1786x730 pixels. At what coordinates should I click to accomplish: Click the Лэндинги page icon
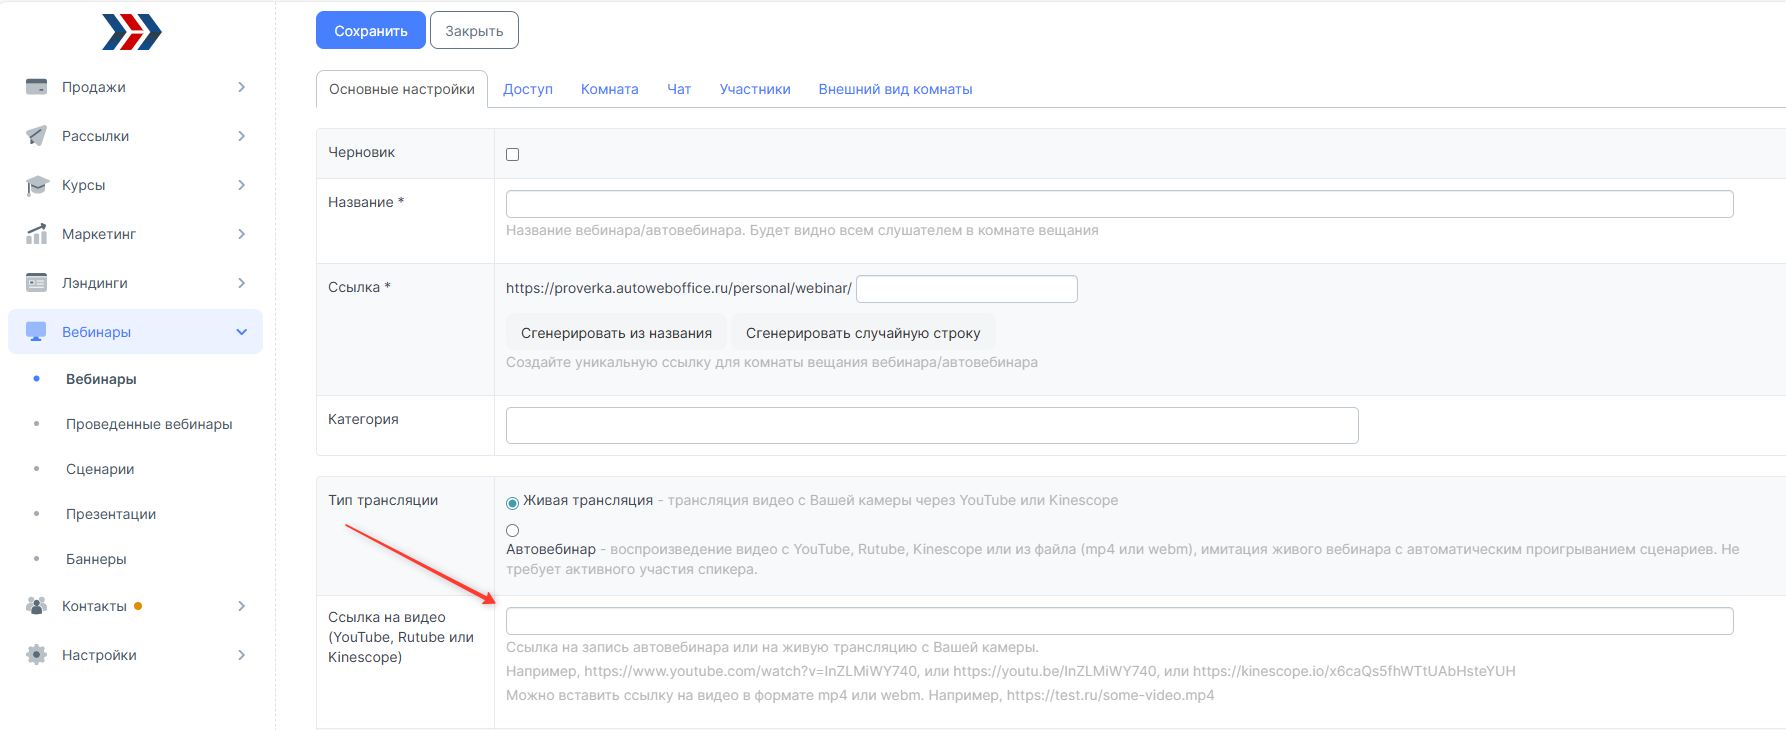click(37, 283)
